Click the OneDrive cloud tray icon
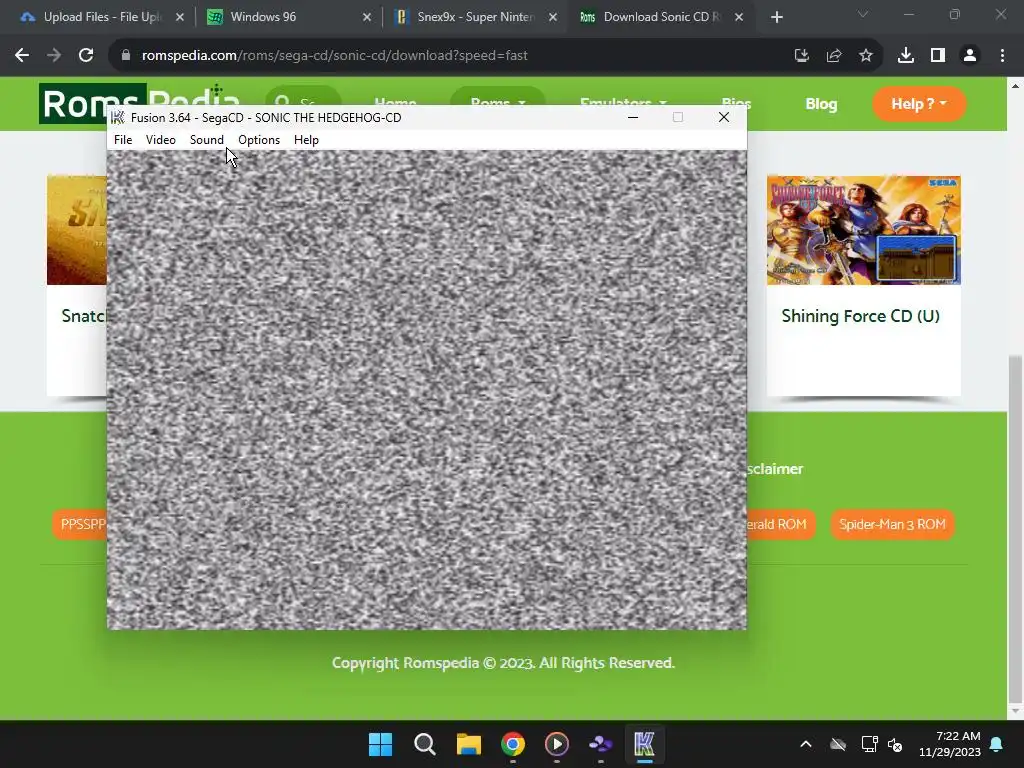This screenshot has height=768, width=1024. [838, 744]
